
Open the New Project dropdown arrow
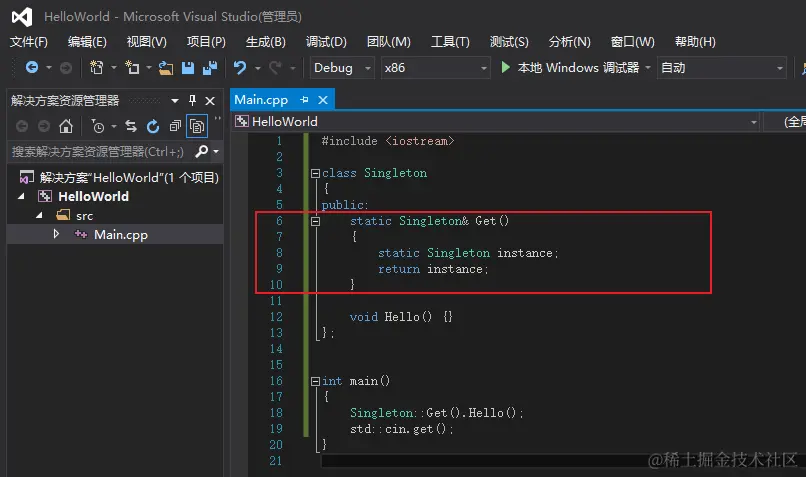coord(114,67)
